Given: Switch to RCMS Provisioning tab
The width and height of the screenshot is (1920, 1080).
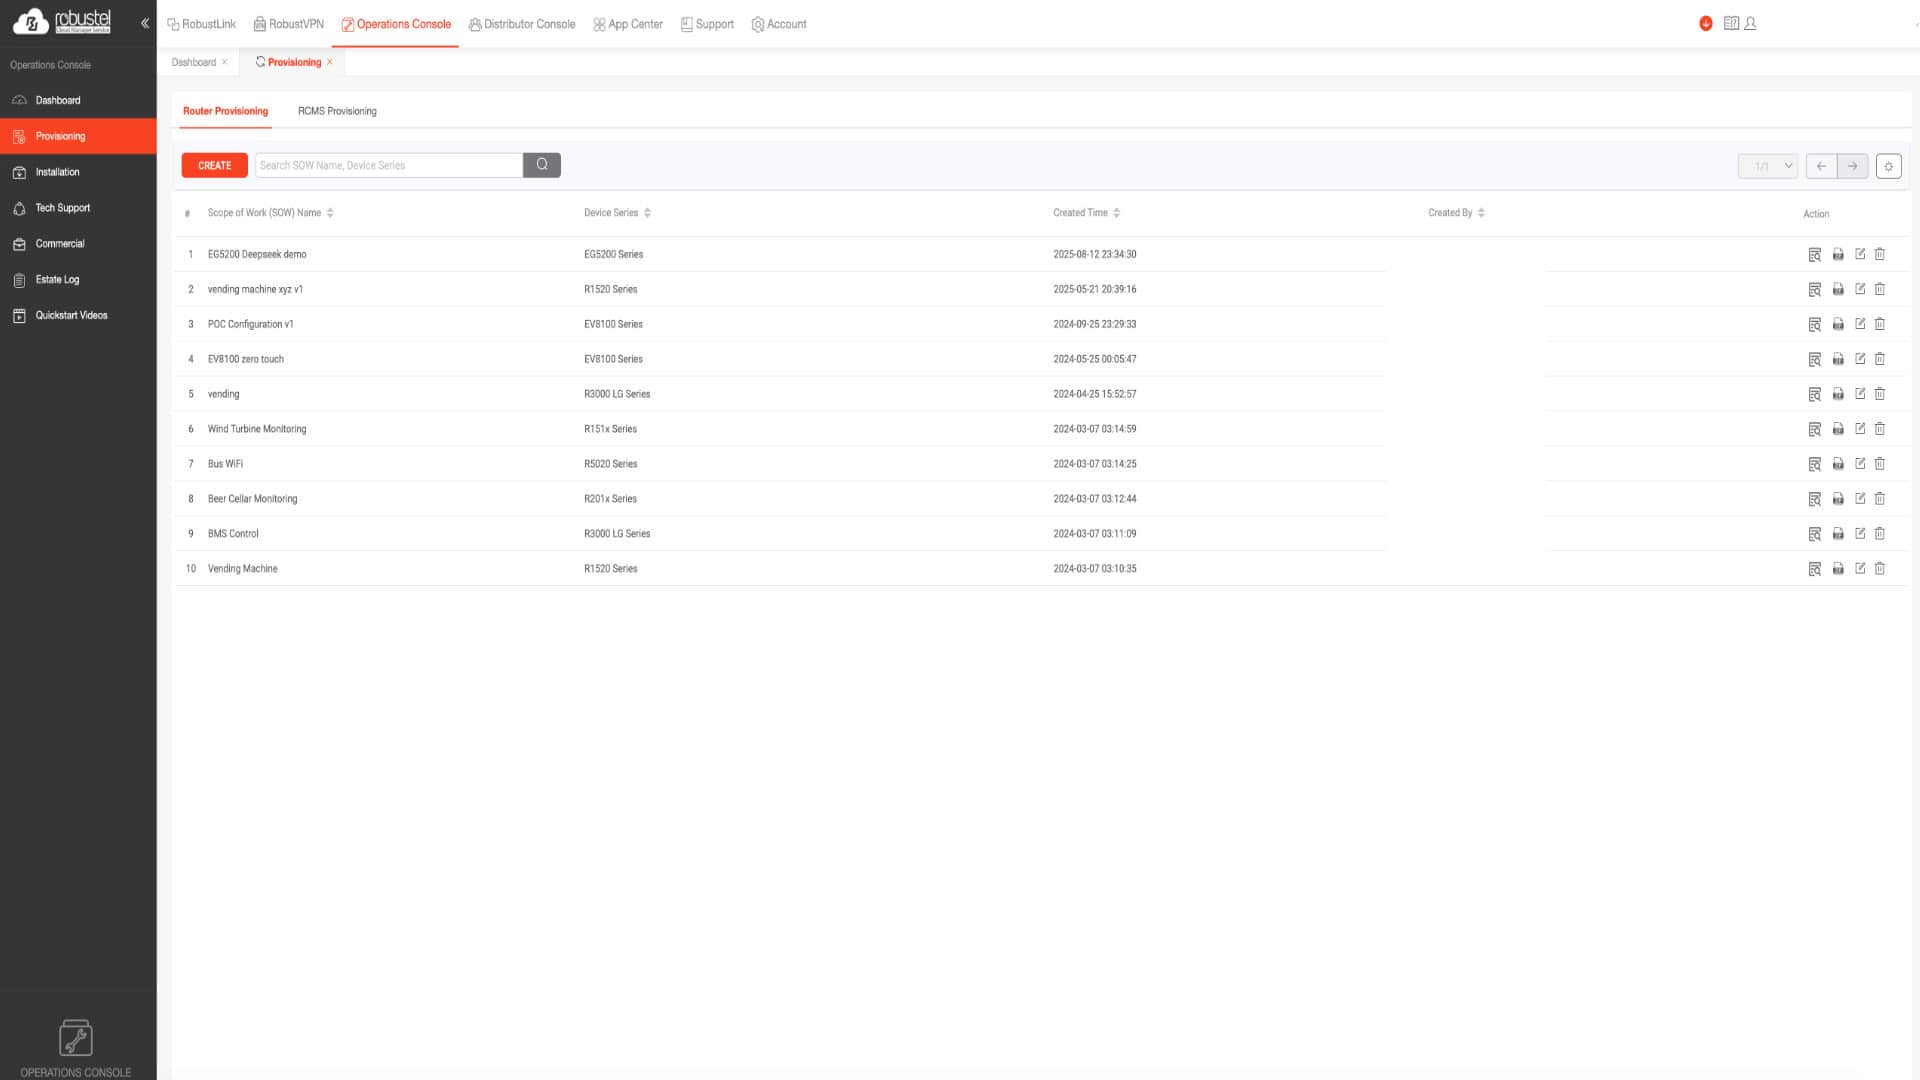Looking at the screenshot, I should 337,111.
